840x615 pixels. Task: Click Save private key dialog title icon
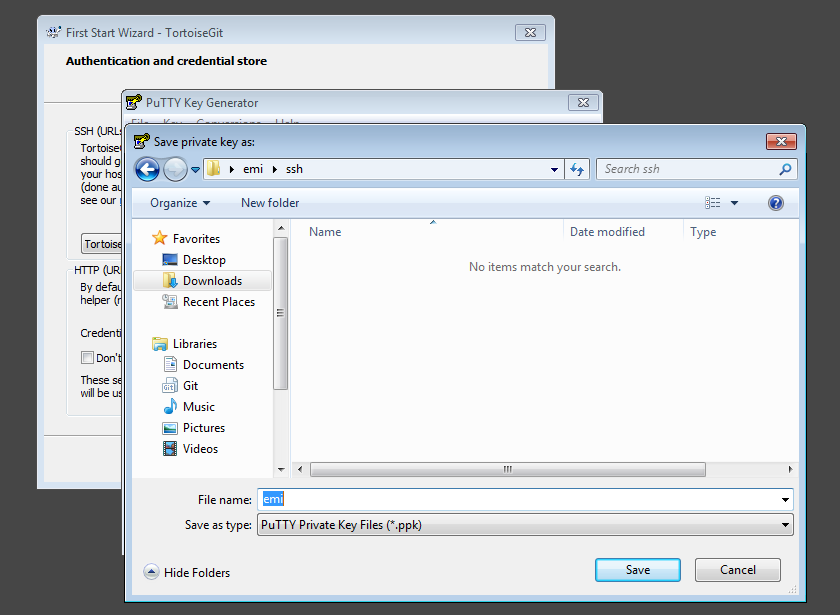141,141
